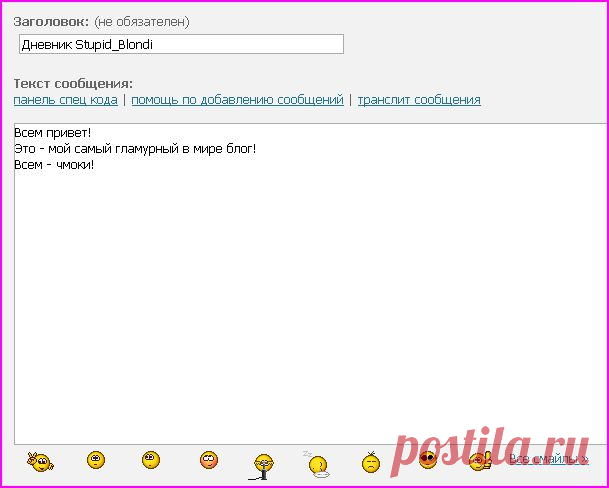Click the line about 'гламурный в мире блог'

point(135,149)
